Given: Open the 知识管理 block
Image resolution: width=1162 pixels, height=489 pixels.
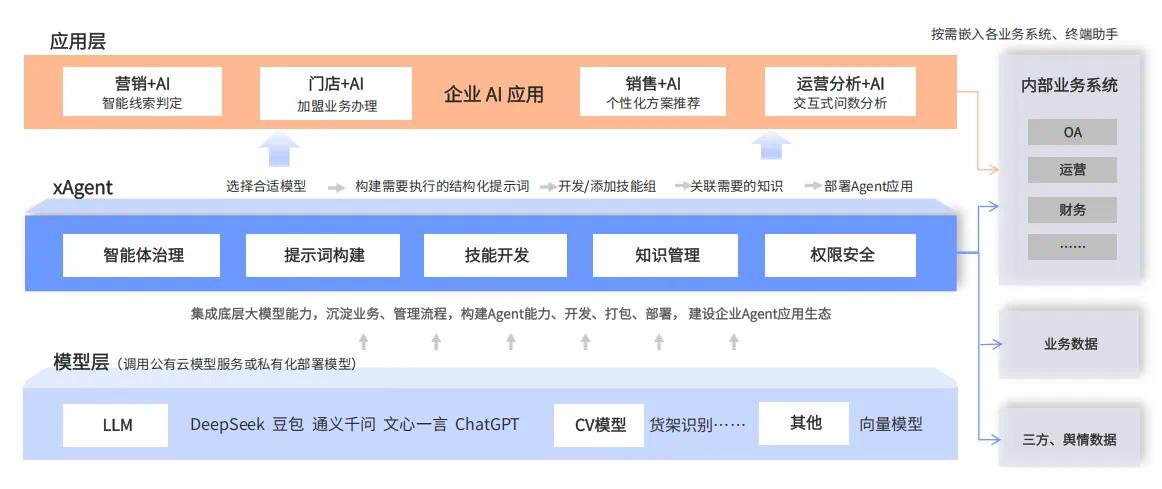Looking at the screenshot, I should click(666, 255).
